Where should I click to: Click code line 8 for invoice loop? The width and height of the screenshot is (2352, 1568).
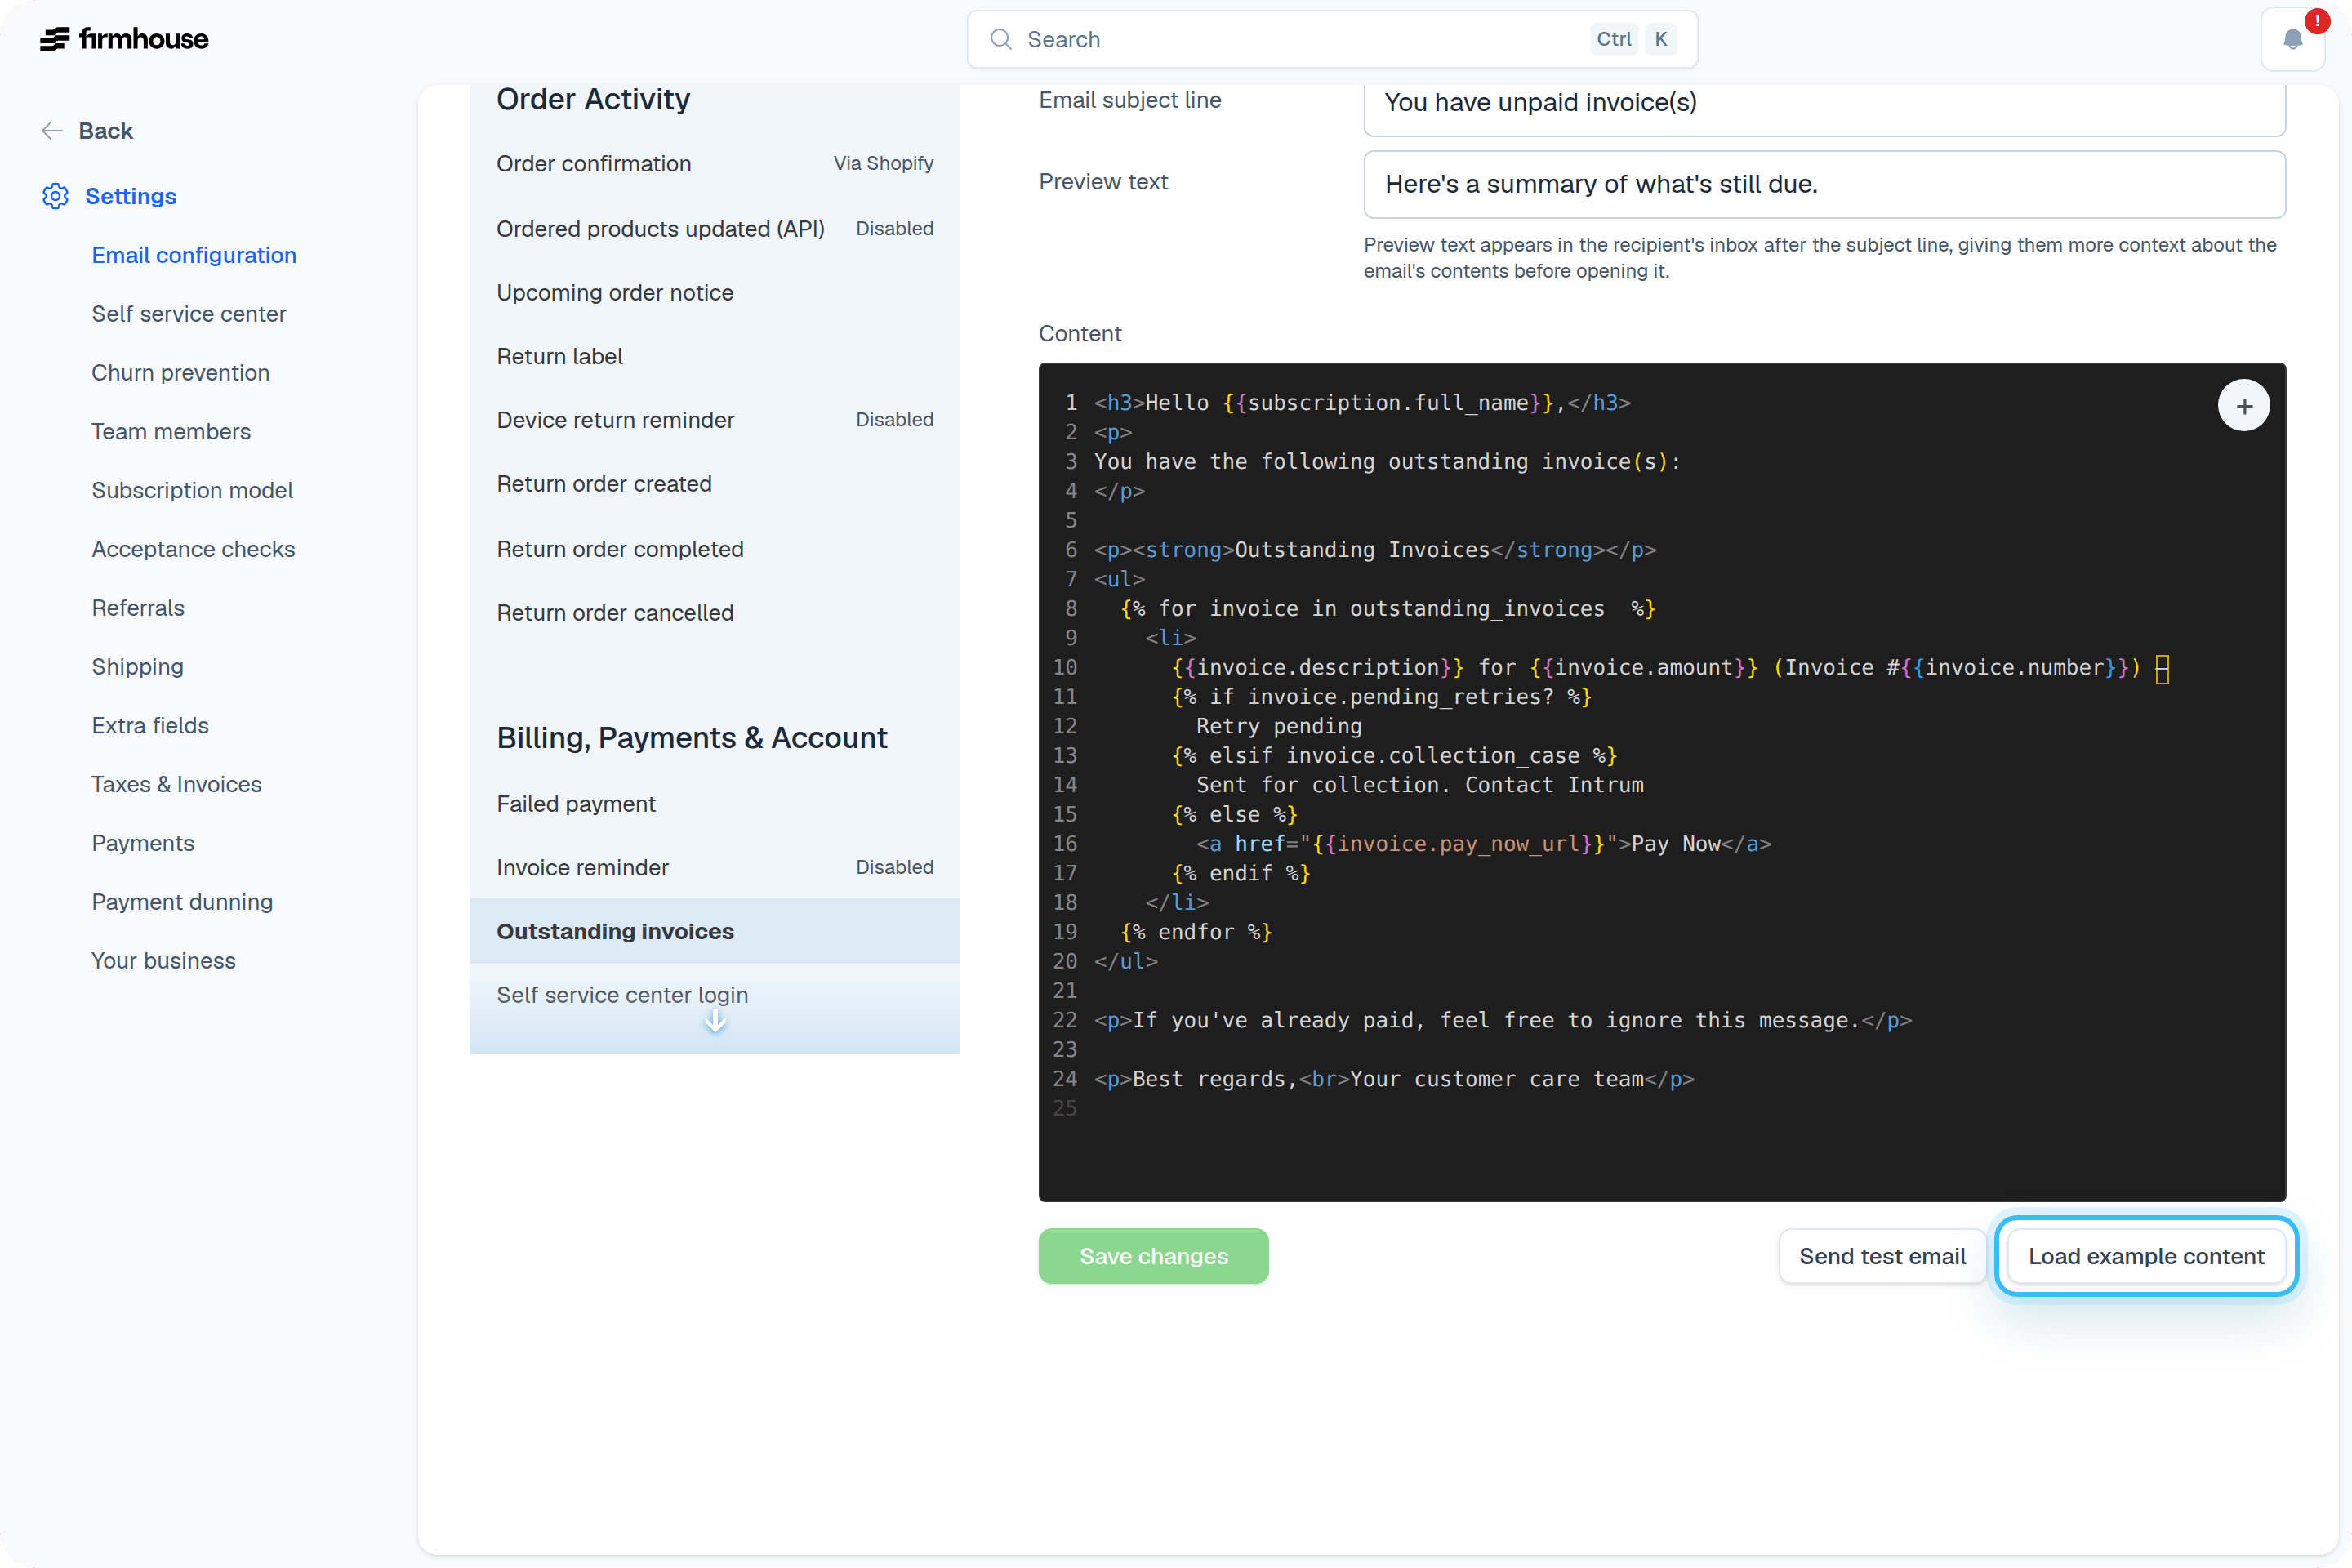click(1388, 609)
